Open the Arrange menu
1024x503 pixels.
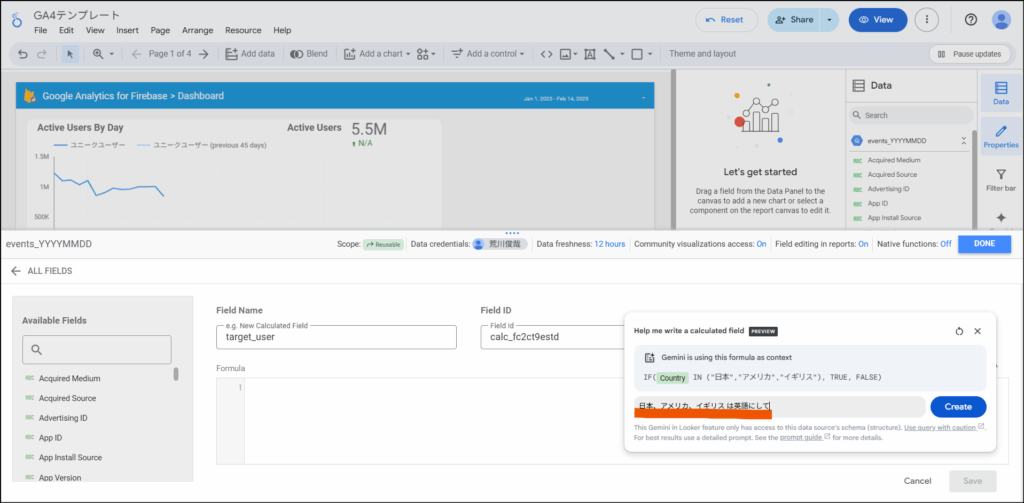[198, 31]
